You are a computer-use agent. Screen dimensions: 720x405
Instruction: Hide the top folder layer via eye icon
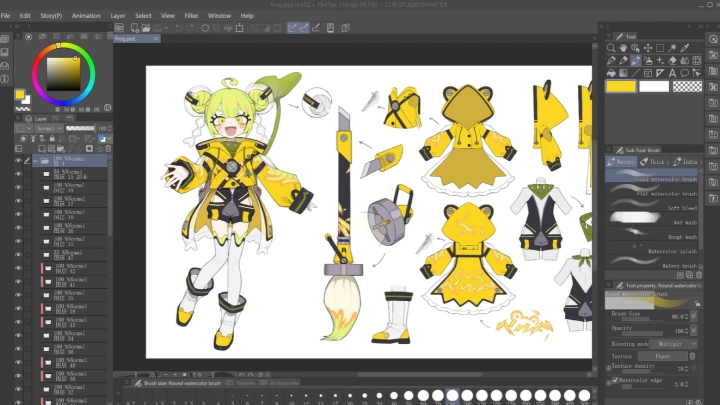[x=18, y=161]
